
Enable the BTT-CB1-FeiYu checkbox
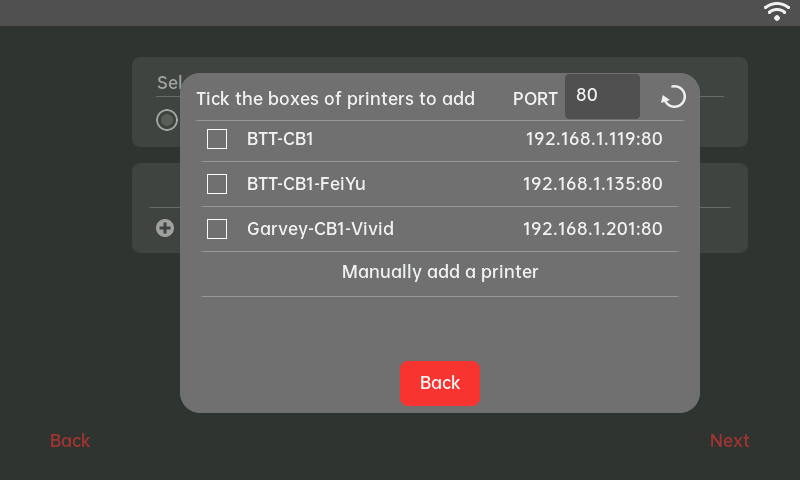click(x=217, y=184)
